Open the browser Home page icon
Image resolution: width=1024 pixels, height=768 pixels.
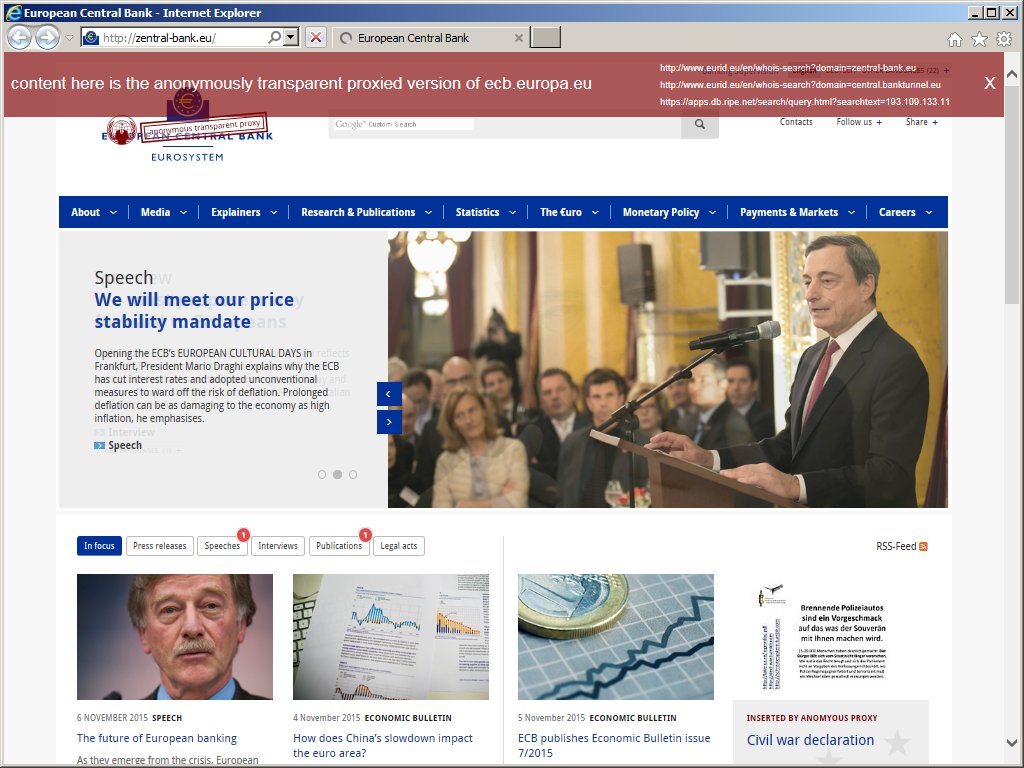pyautogui.click(x=955, y=39)
